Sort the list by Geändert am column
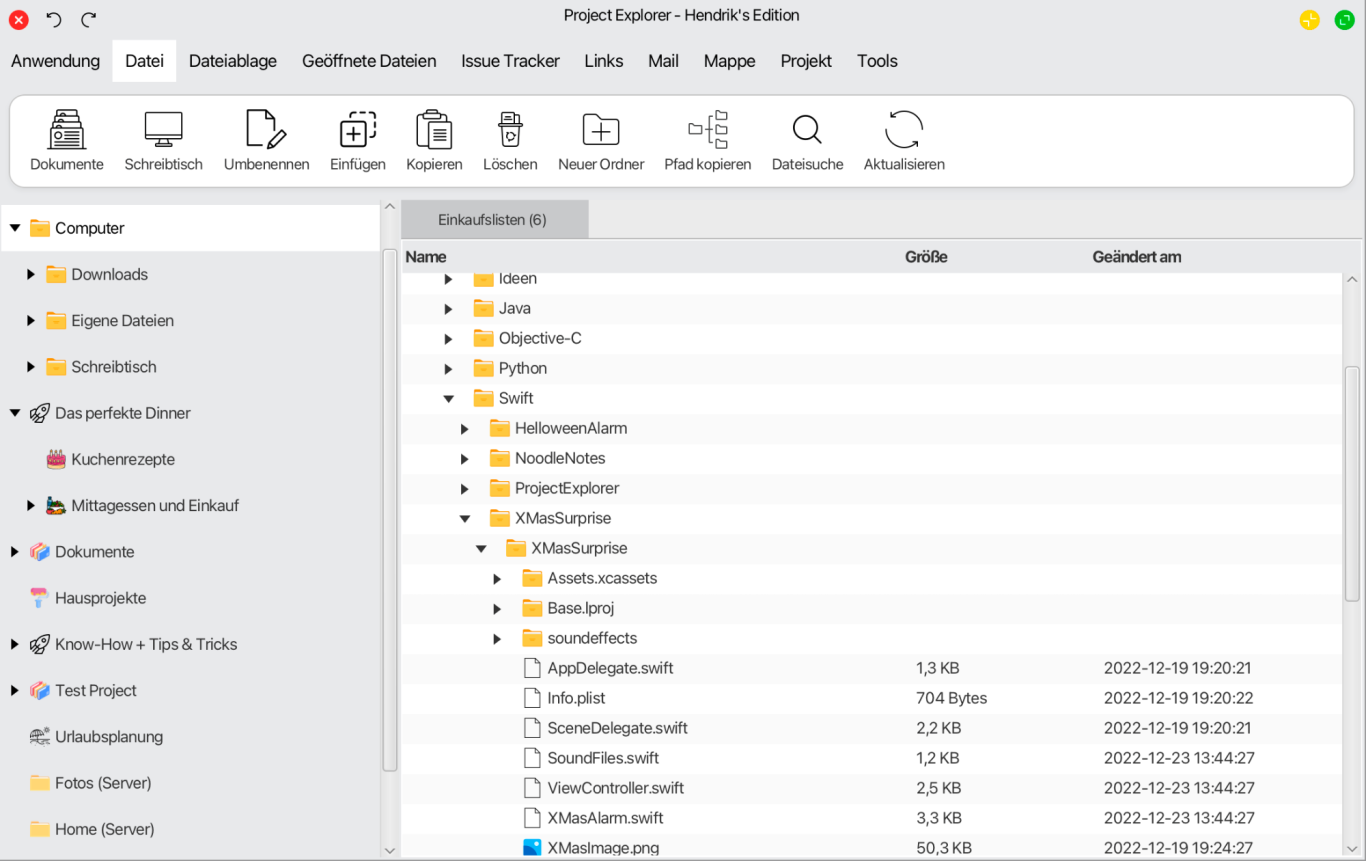Image resolution: width=1366 pixels, height=861 pixels. click(x=1137, y=257)
